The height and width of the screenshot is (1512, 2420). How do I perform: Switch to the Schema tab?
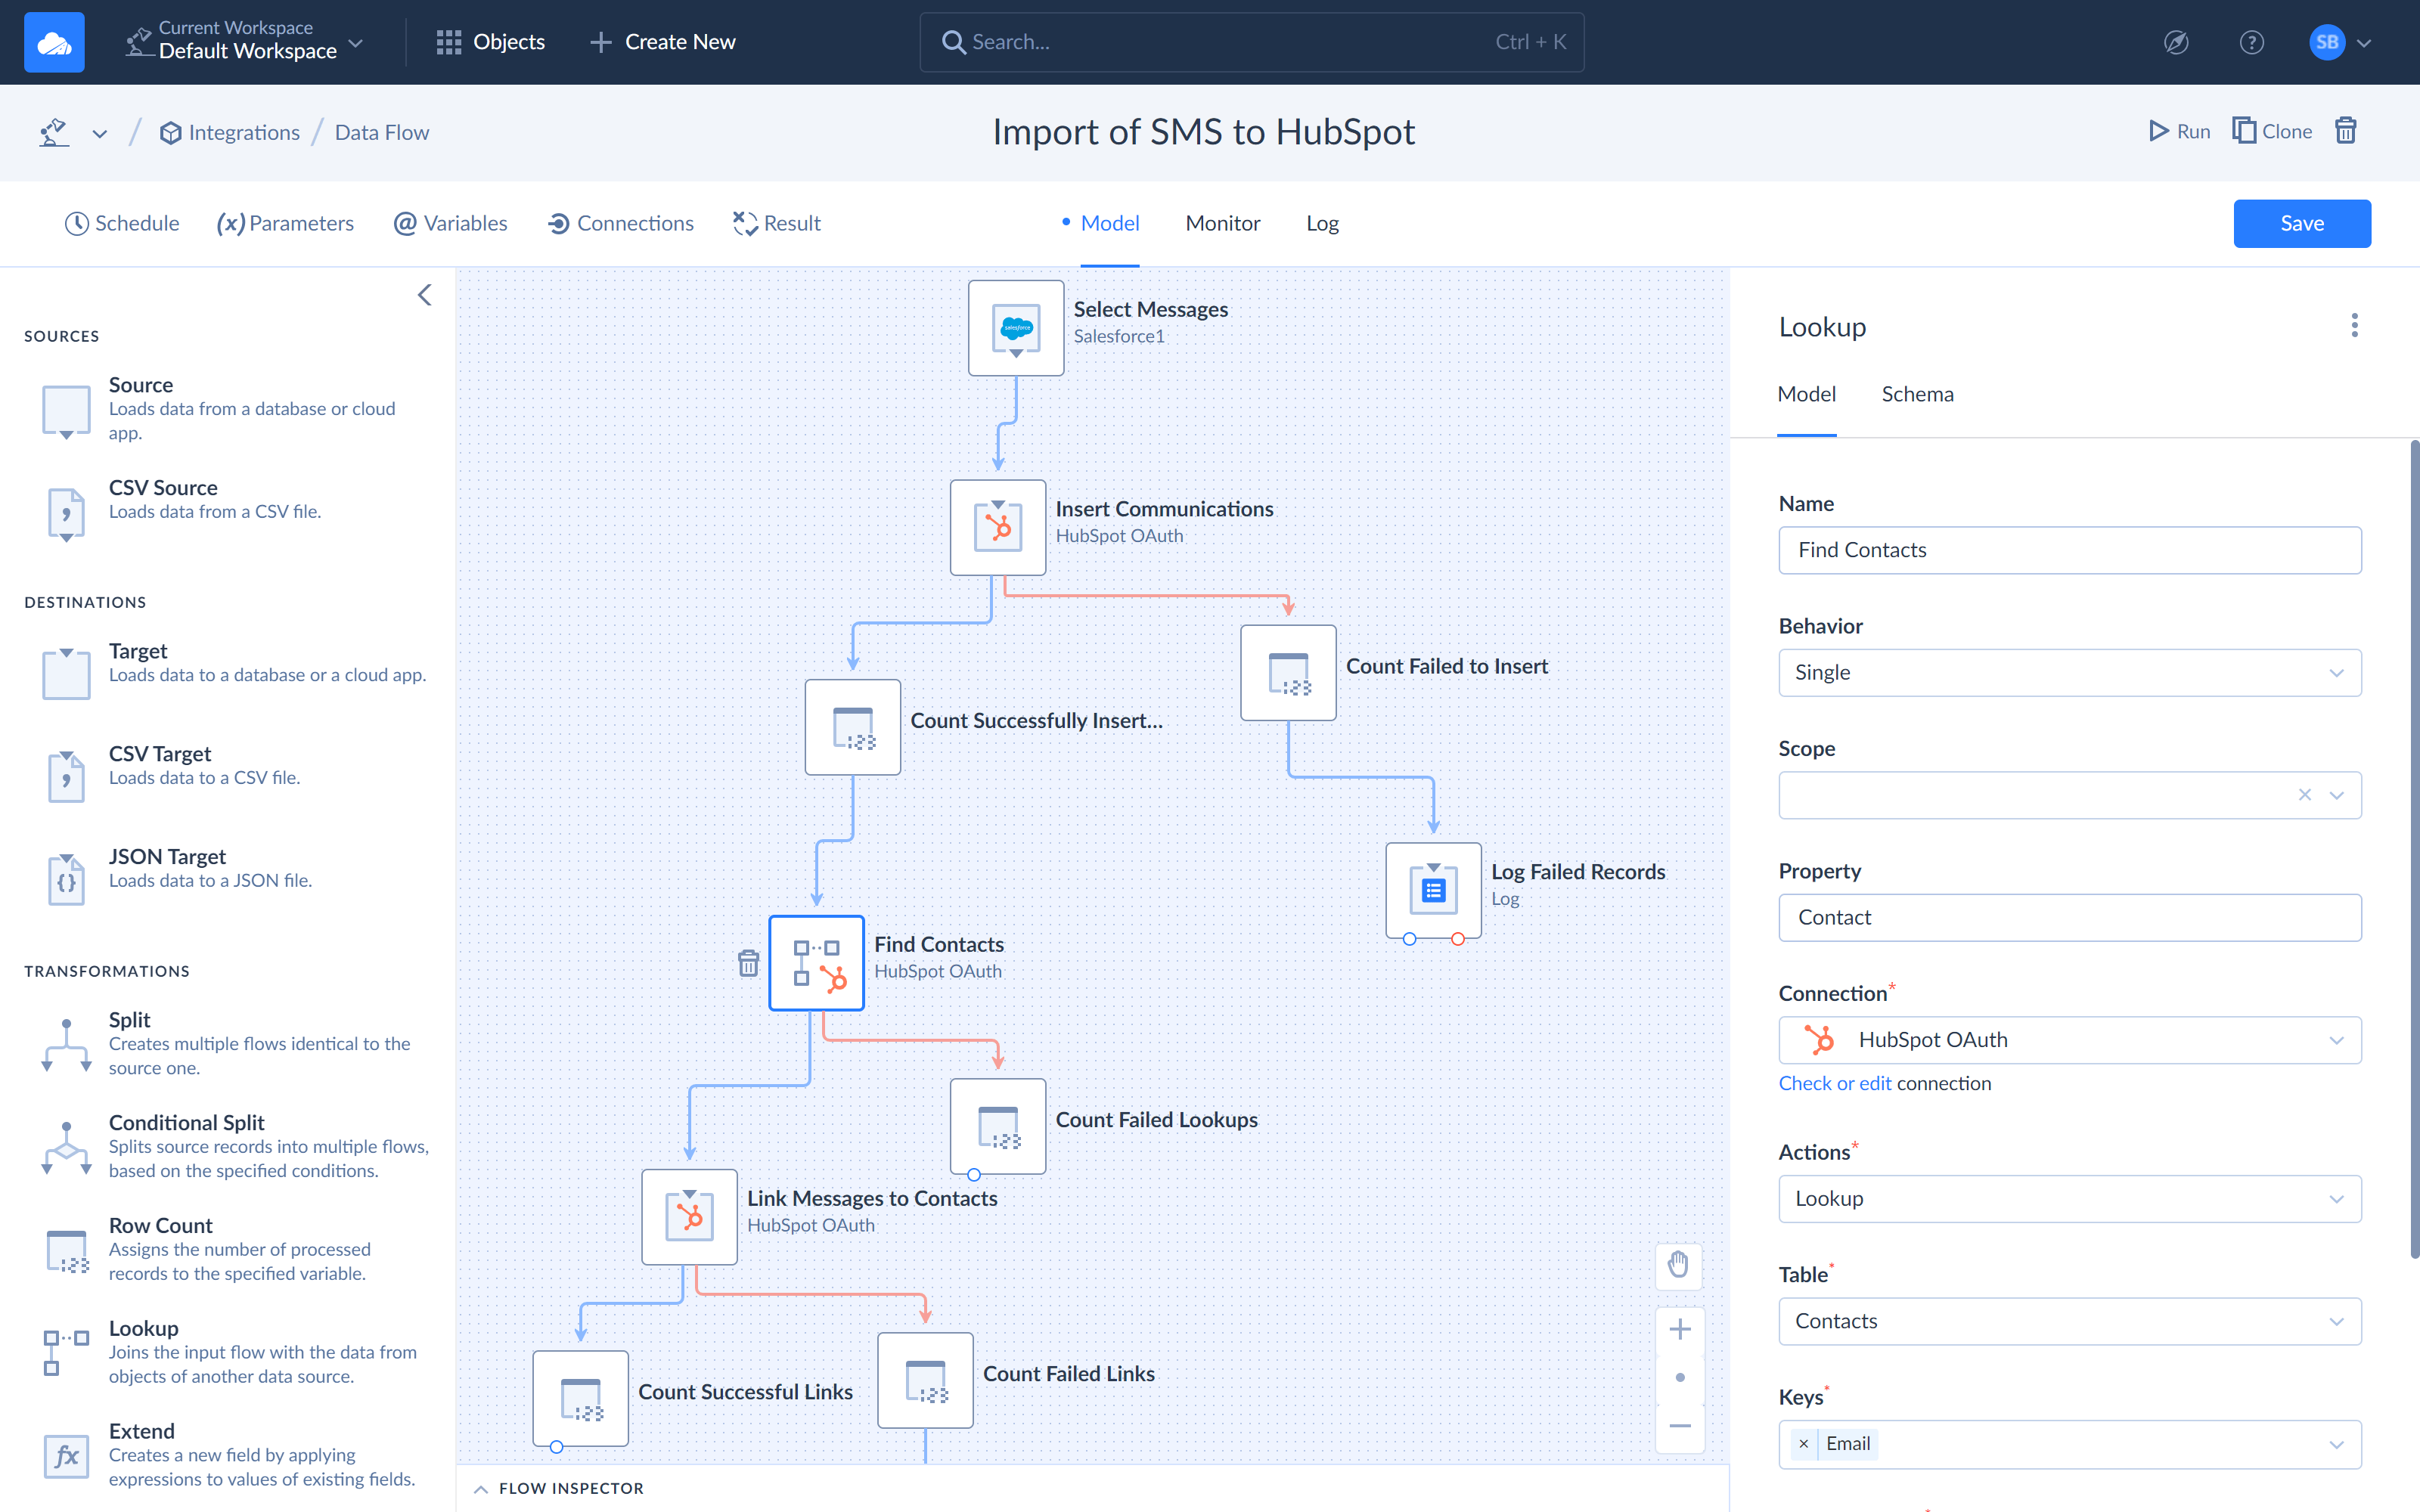tap(1917, 393)
